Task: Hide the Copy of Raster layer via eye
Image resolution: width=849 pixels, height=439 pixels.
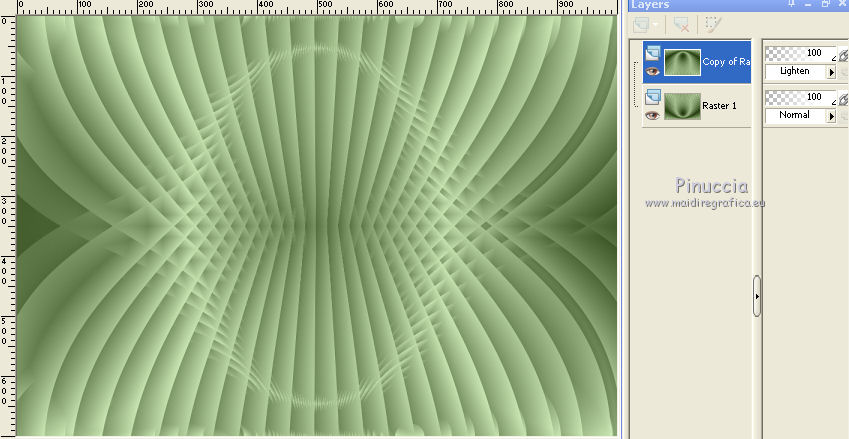Action: [652, 71]
